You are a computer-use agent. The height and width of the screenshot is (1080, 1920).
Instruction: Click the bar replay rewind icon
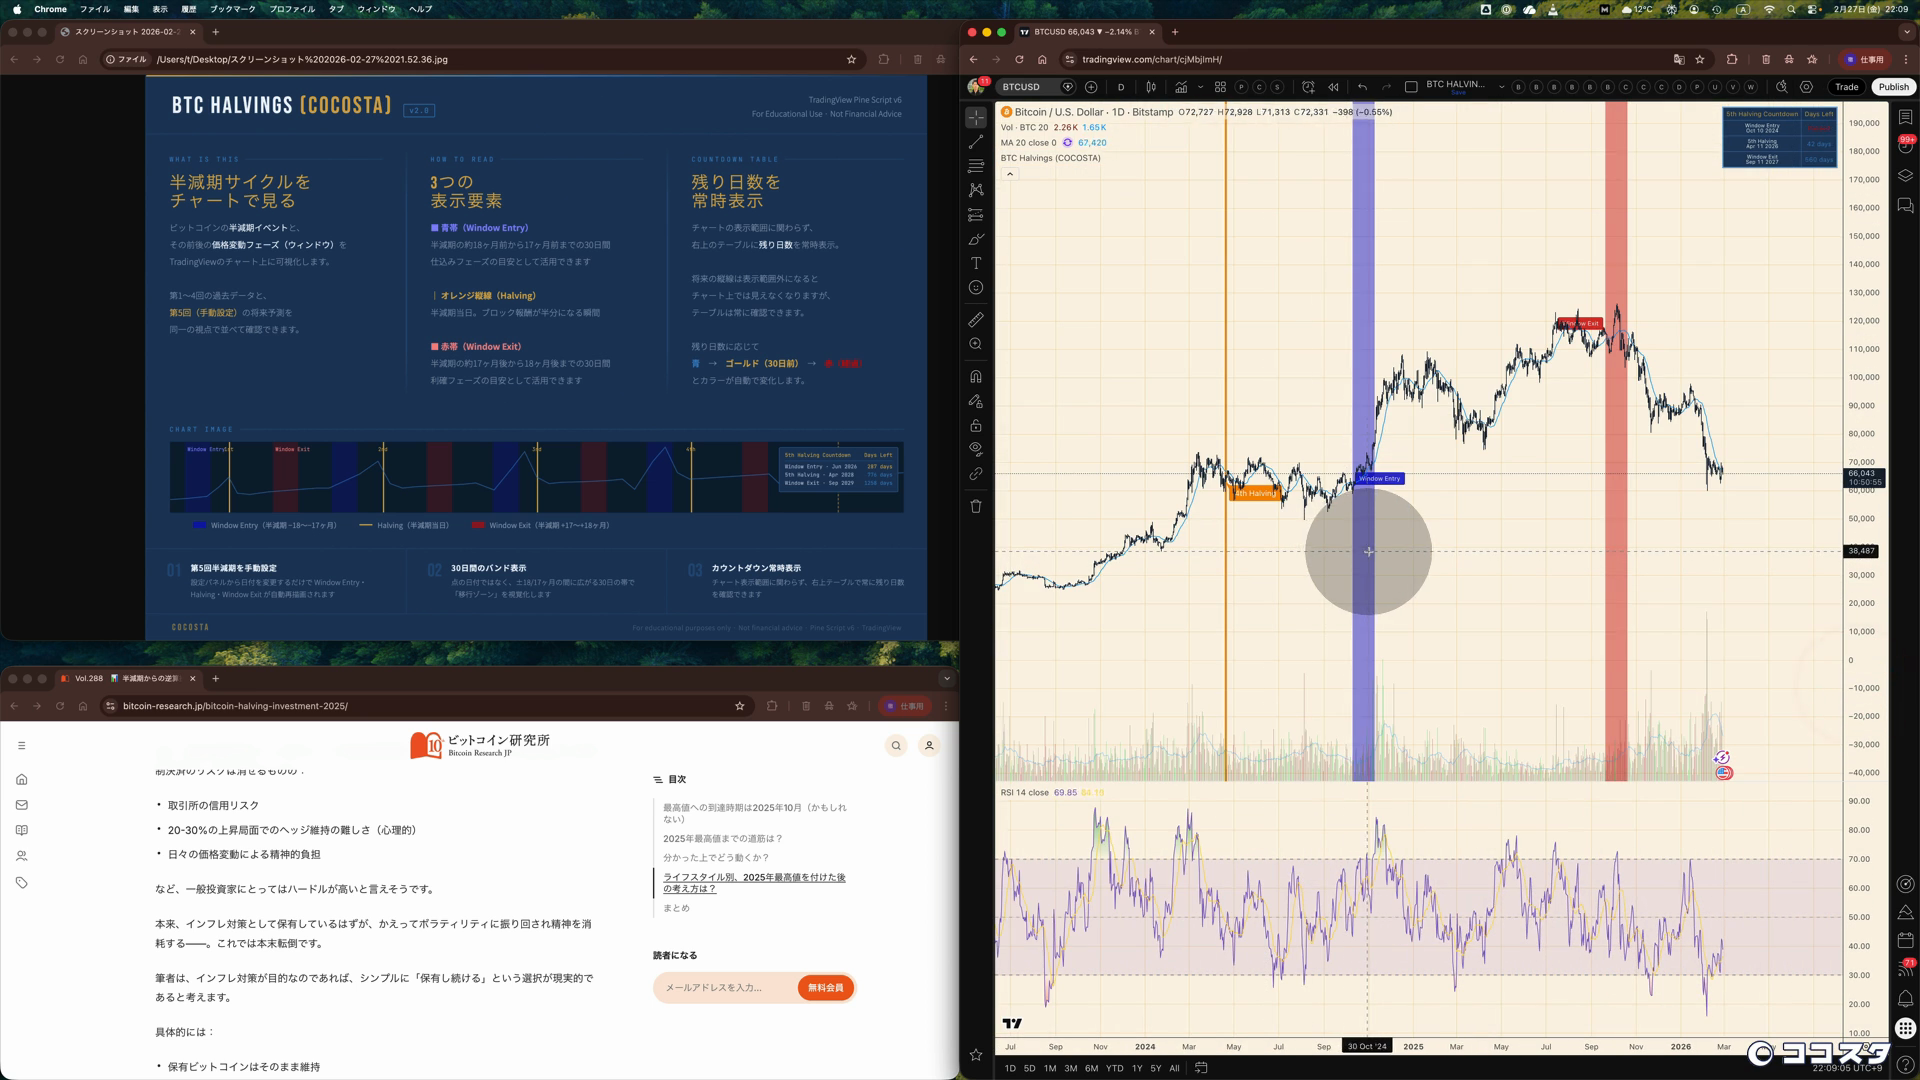click(x=1333, y=87)
